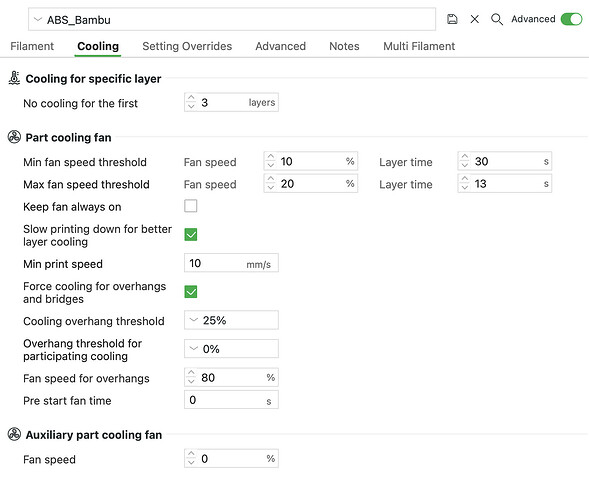
Task: Click the Auxiliary part cooling fan icon
Action: coord(14,434)
